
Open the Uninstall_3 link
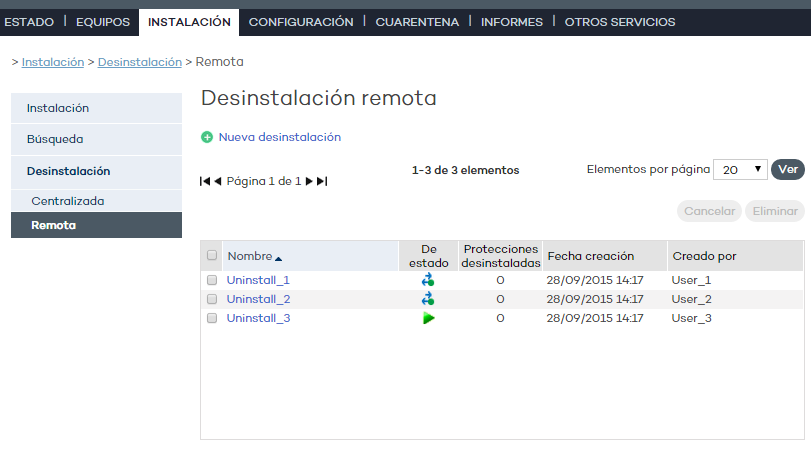click(259, 318)
